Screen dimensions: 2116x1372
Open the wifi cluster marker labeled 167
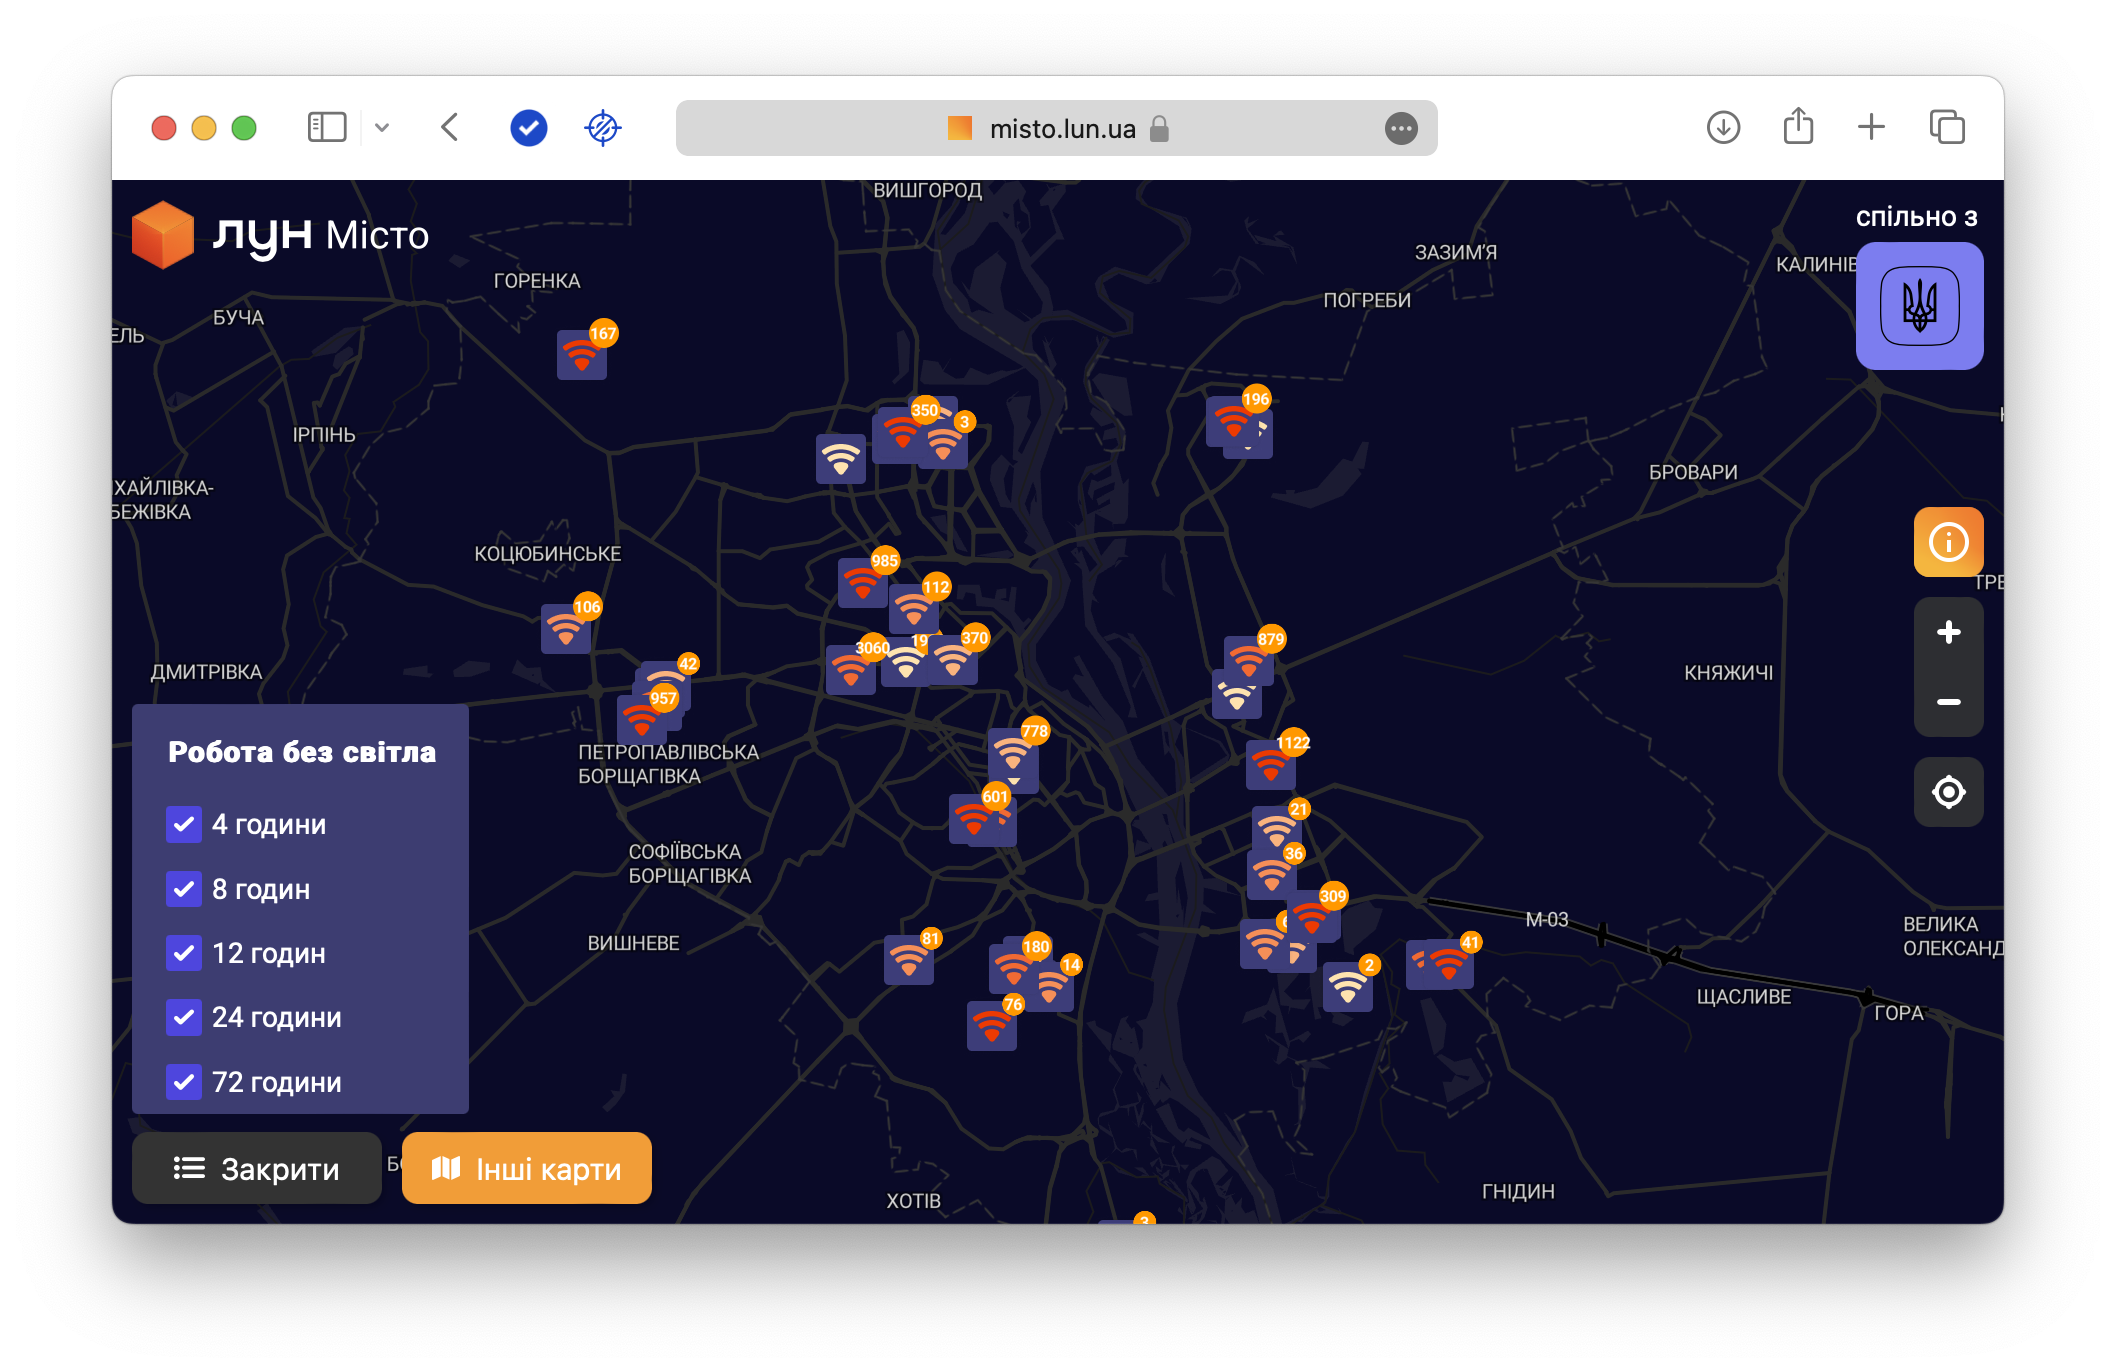(582, 354)
